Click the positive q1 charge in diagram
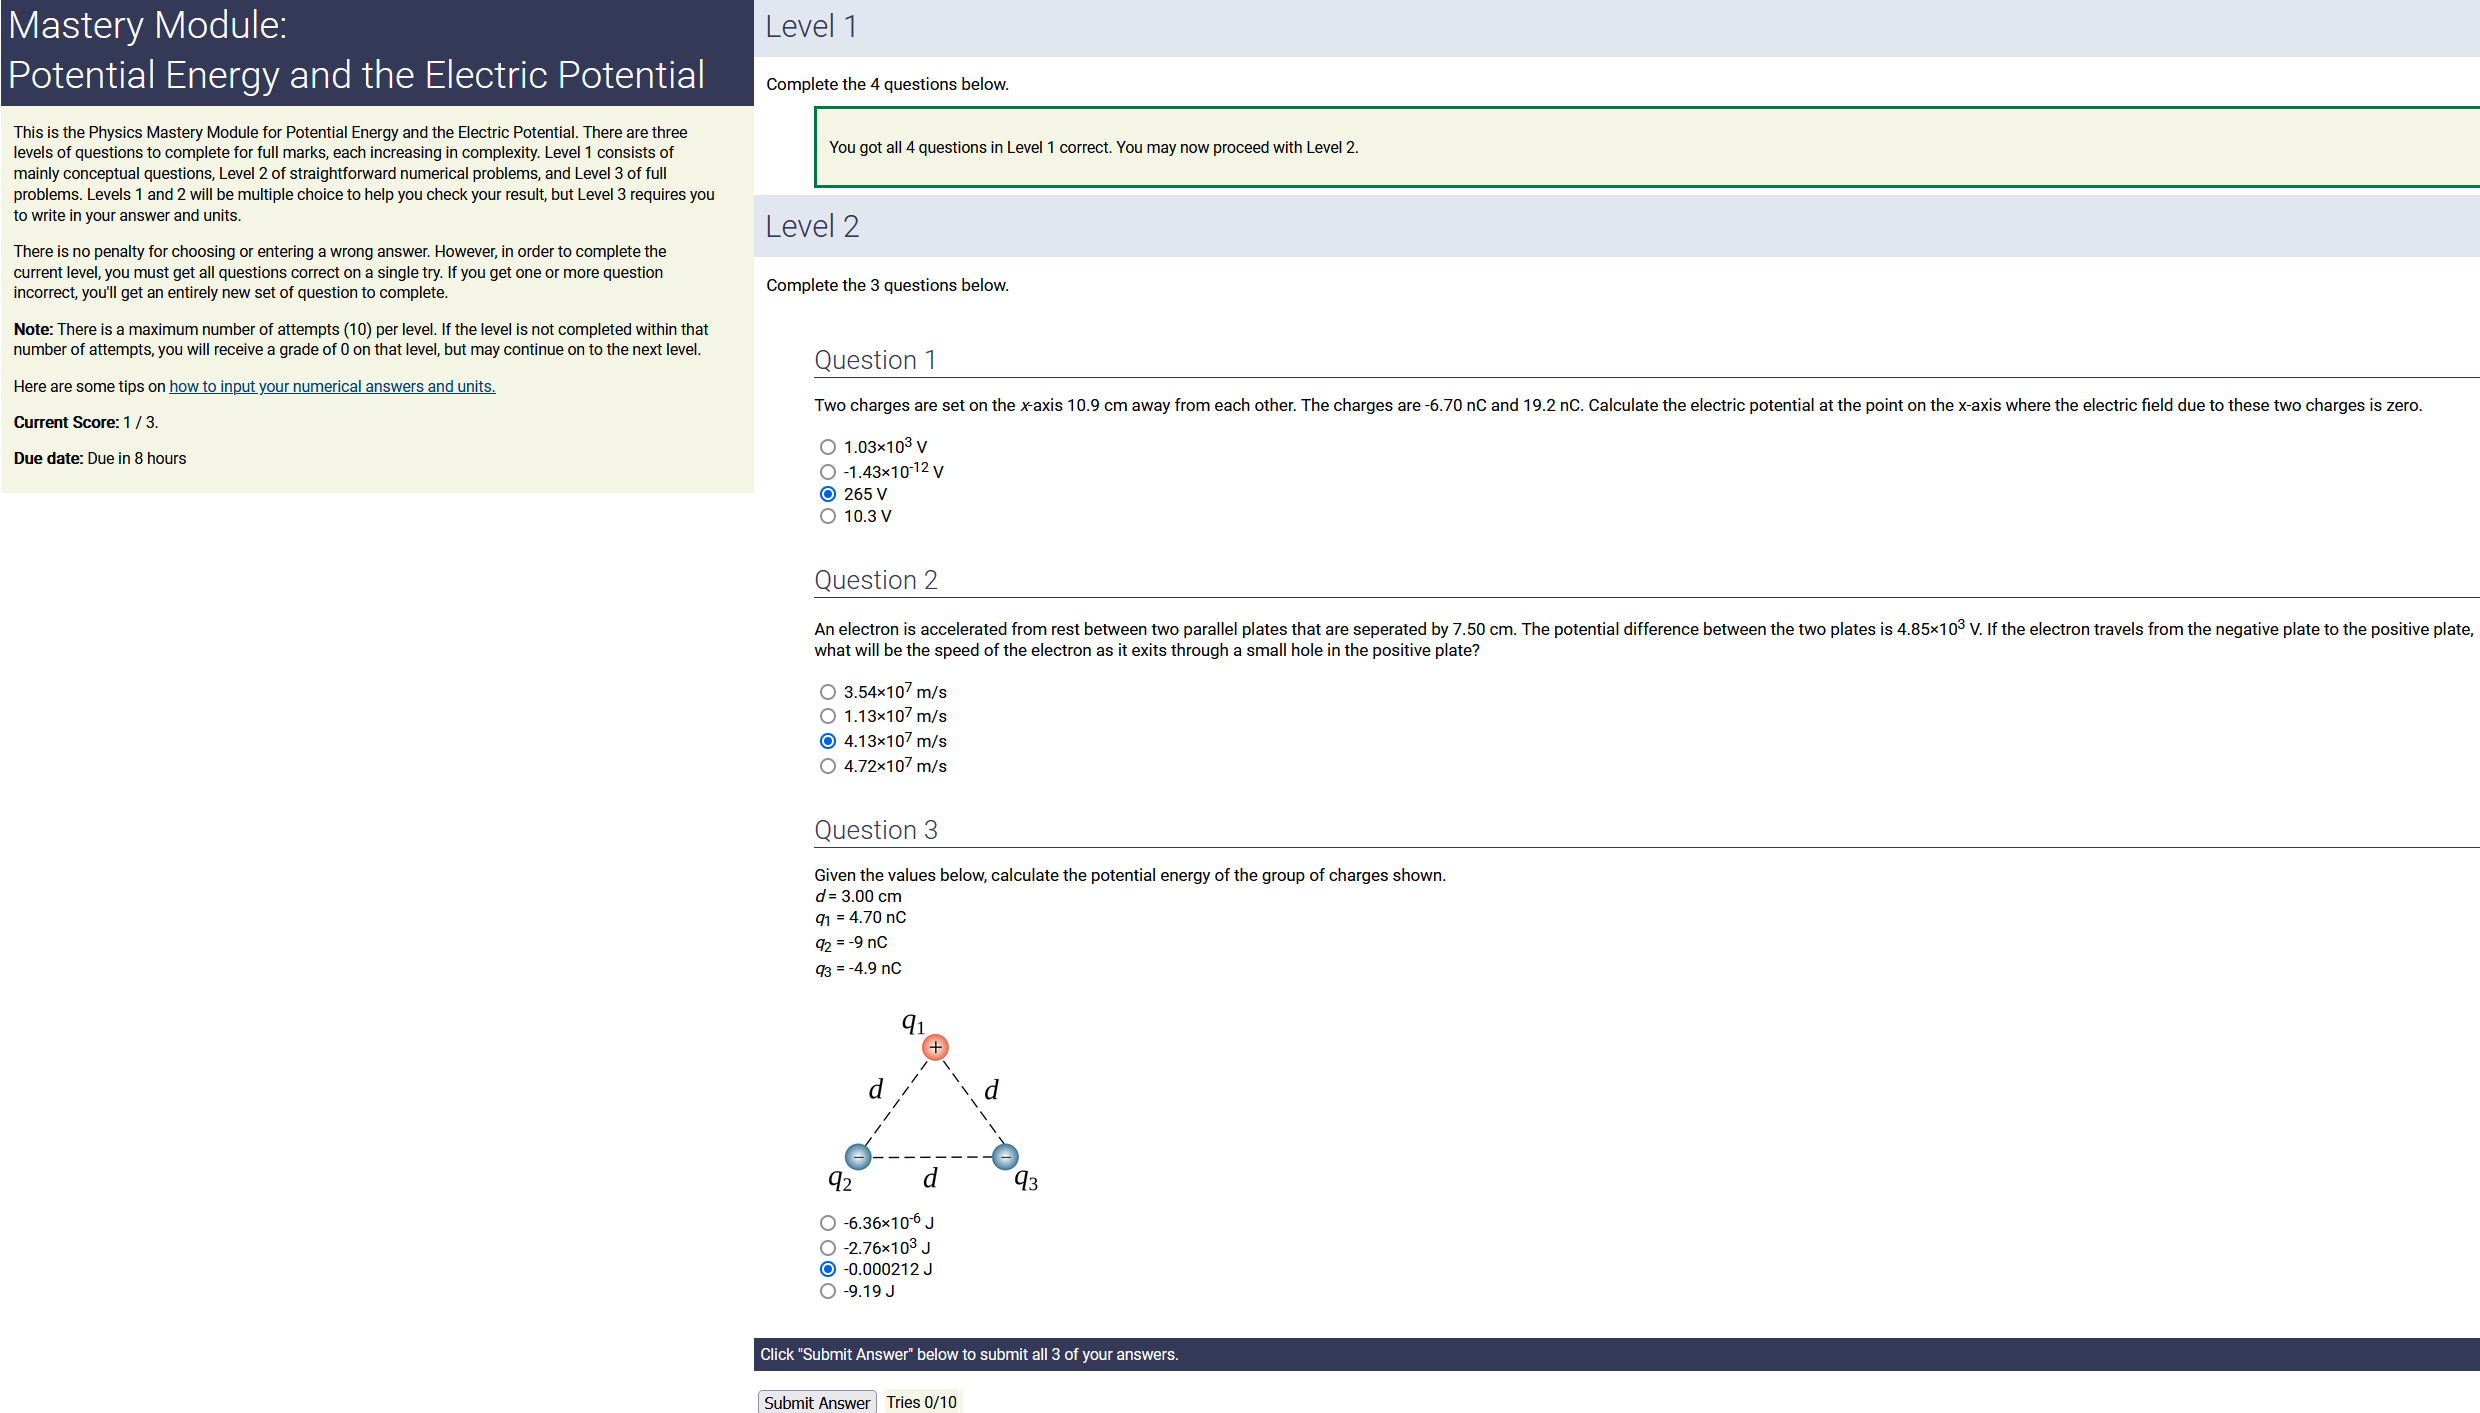 pyautogui.click(x=935, y=1047)
